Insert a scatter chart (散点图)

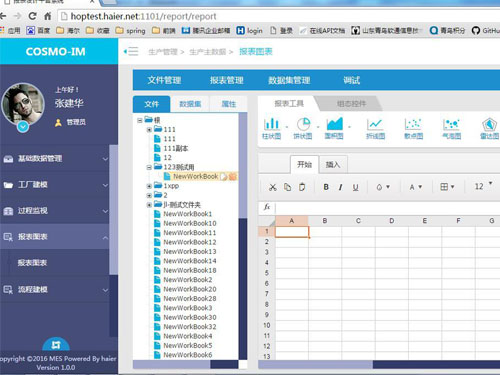[x=414, y=128]
